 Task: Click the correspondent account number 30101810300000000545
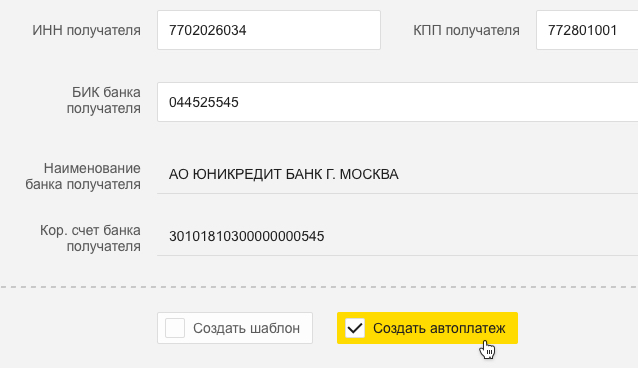[247, 236]
